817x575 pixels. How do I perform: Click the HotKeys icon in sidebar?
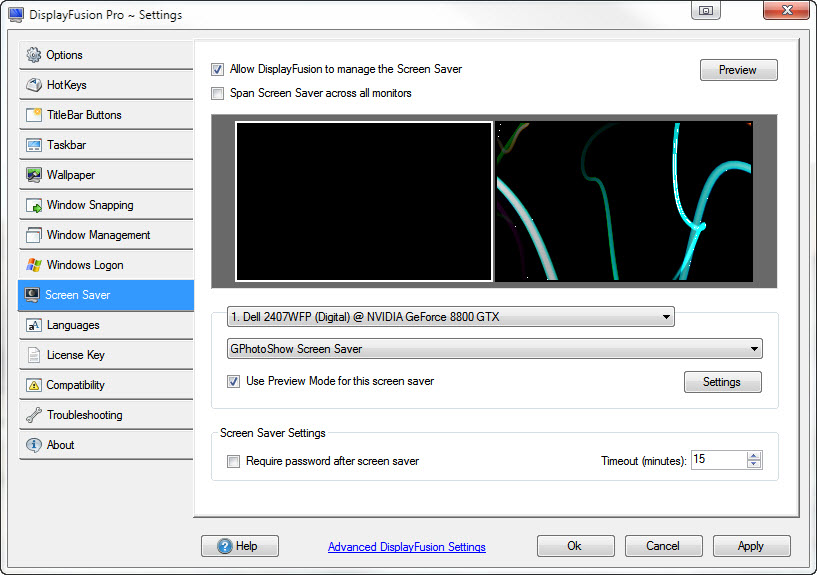(x=33, y=85)
